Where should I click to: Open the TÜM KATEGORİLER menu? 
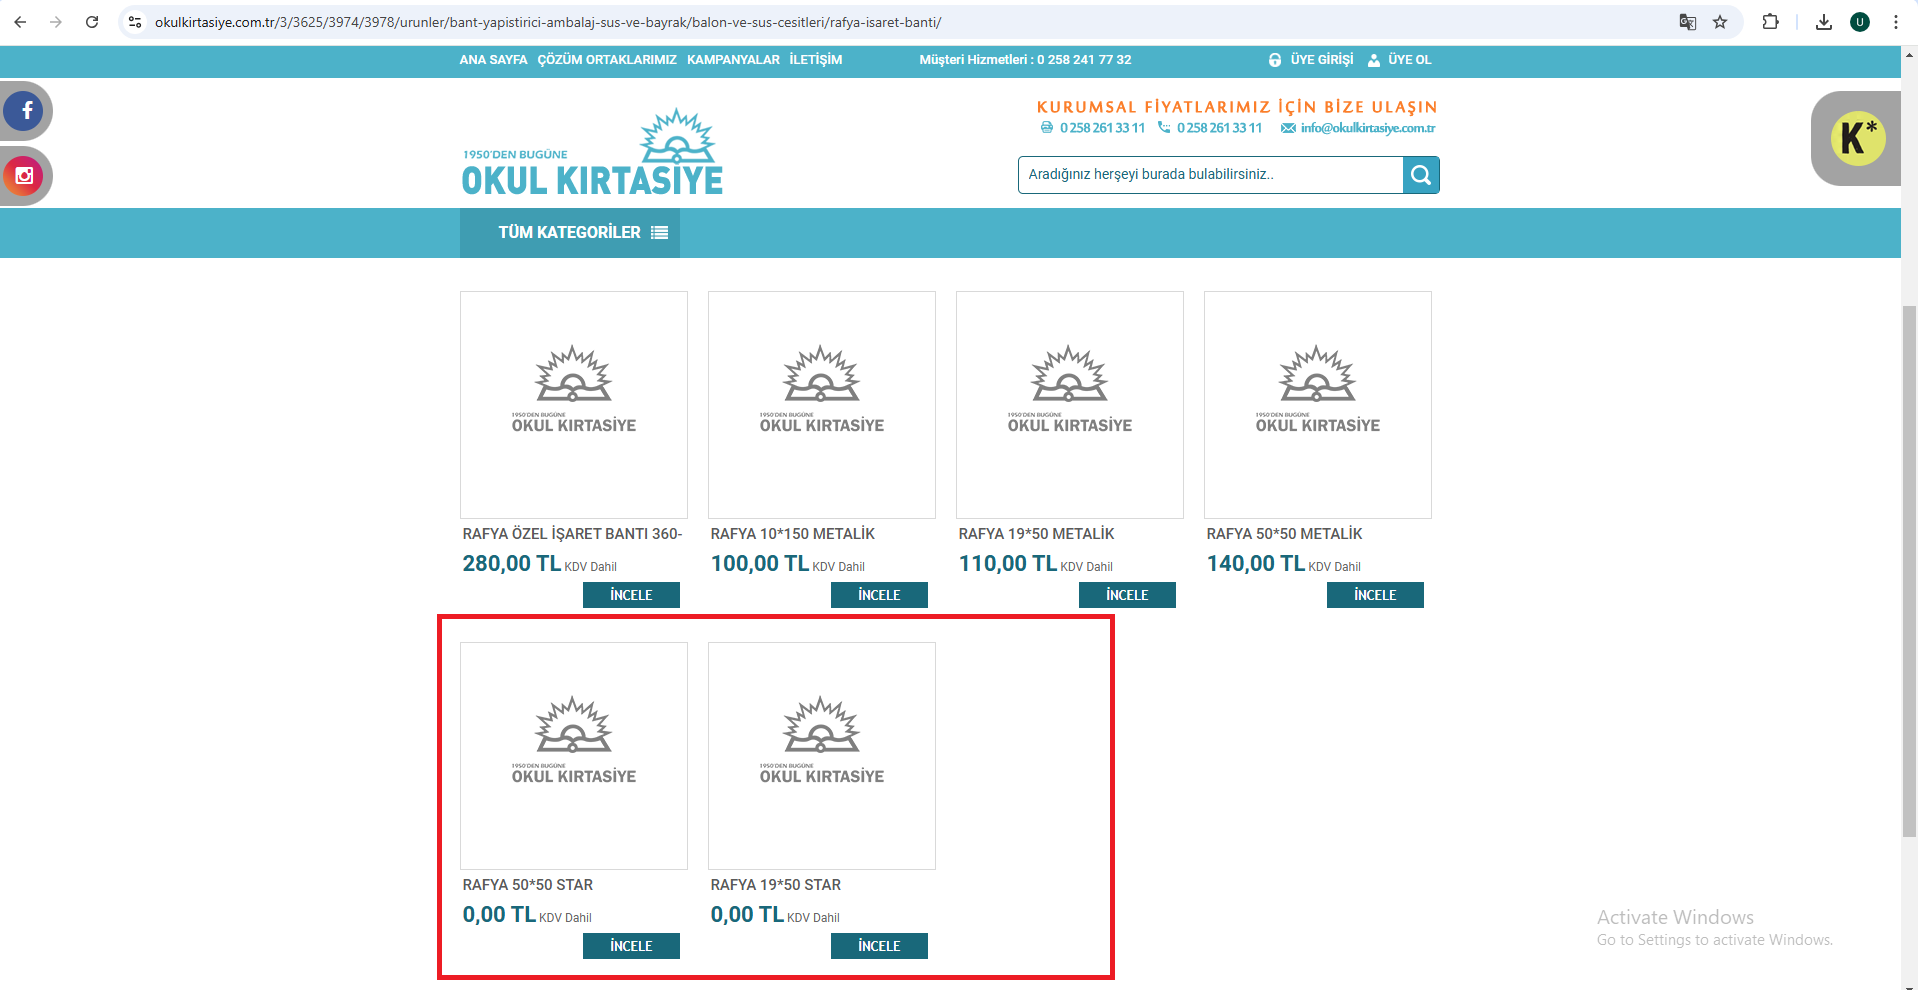coord(570,232)
